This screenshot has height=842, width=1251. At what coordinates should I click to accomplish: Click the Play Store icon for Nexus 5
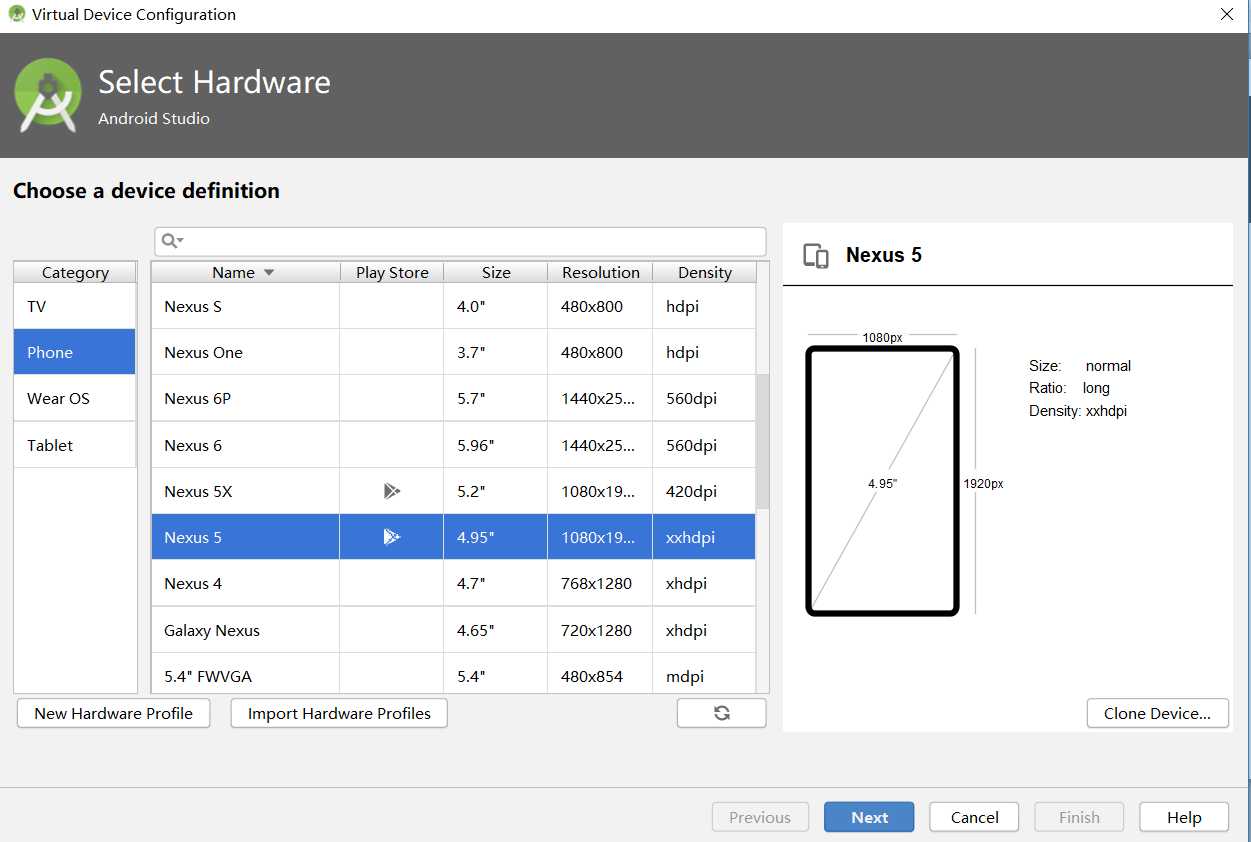point(392,537)
